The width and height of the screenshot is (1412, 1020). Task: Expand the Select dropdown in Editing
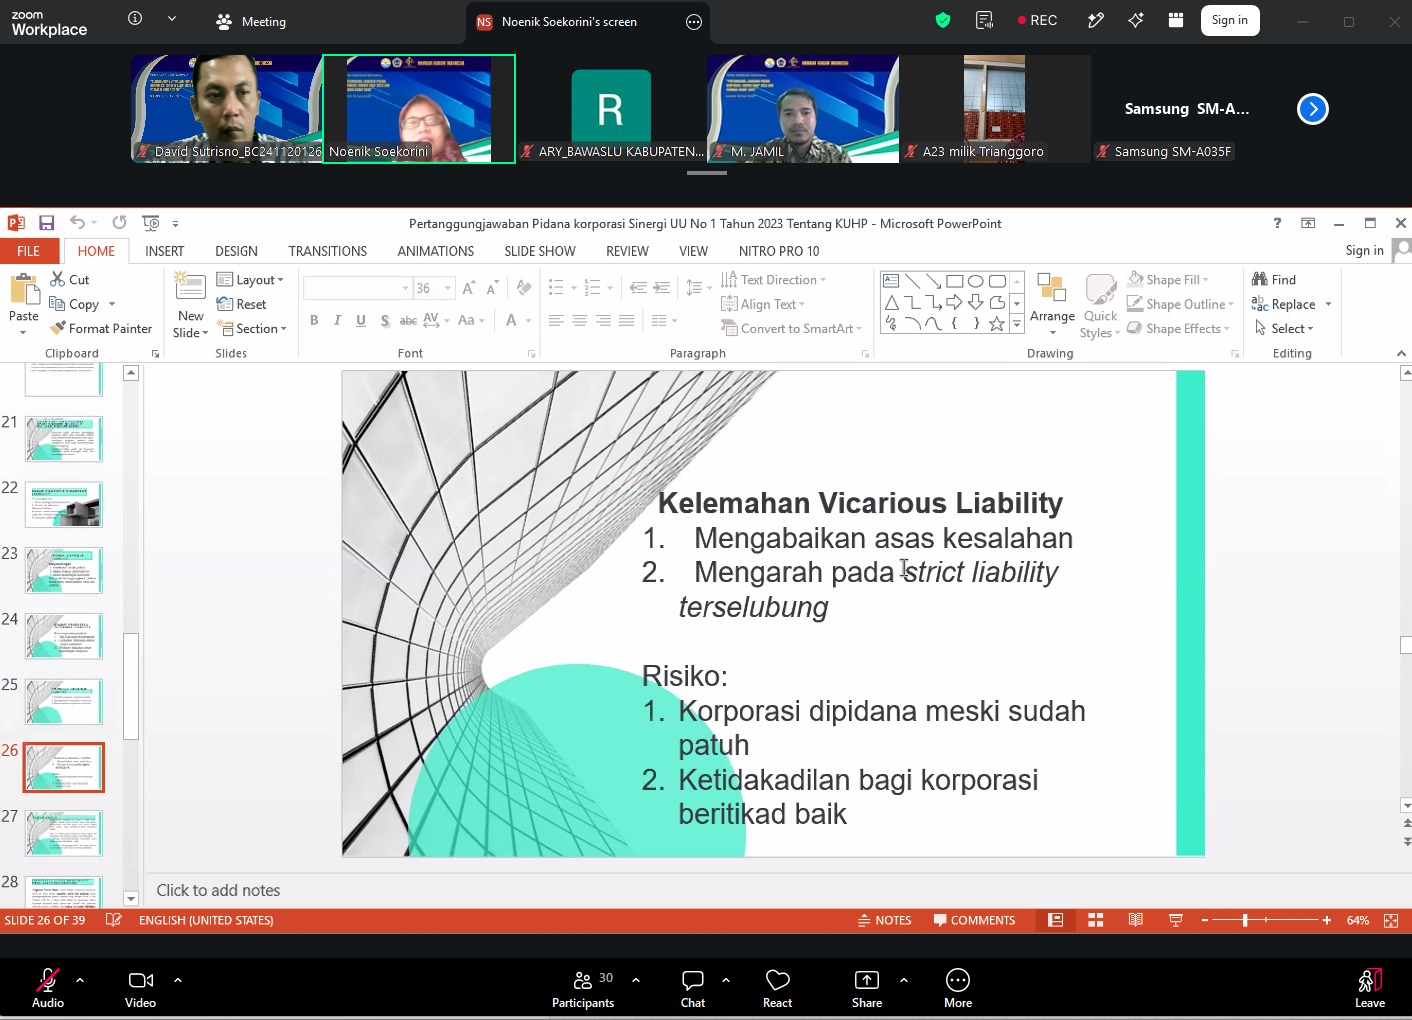pos(1284,328)
